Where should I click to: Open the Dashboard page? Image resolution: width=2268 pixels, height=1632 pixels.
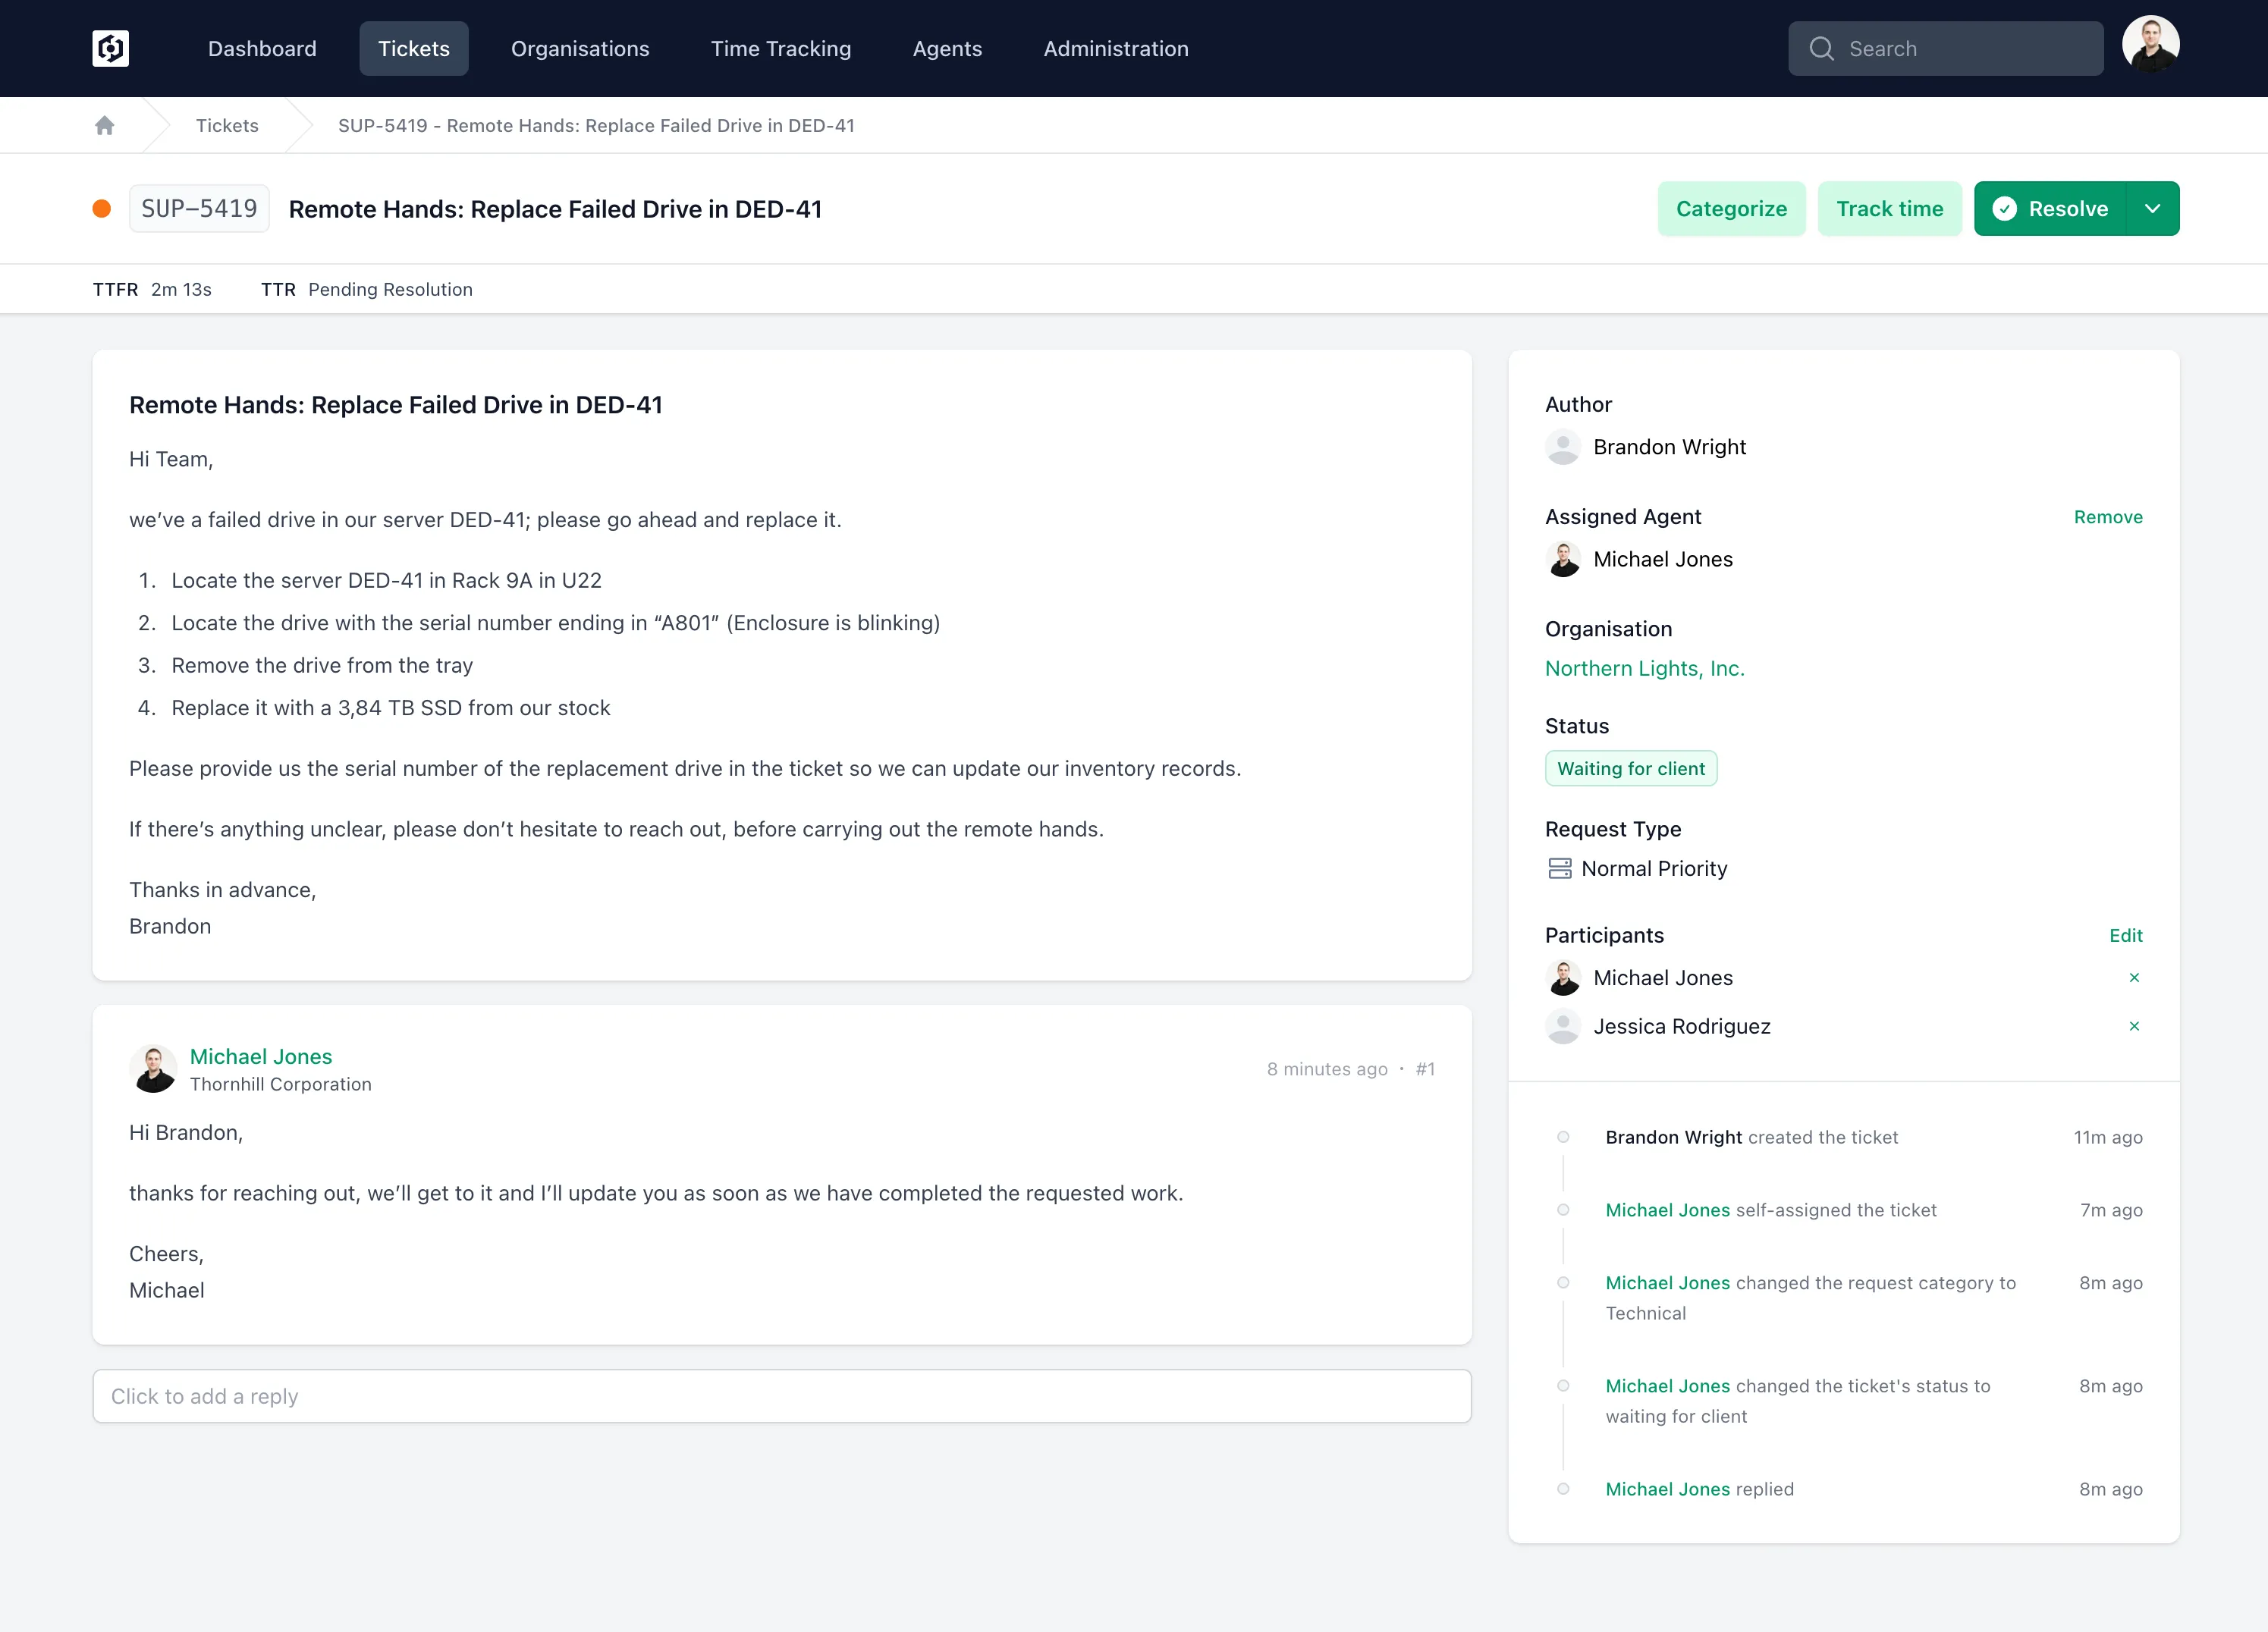click(x=261, y=48)
